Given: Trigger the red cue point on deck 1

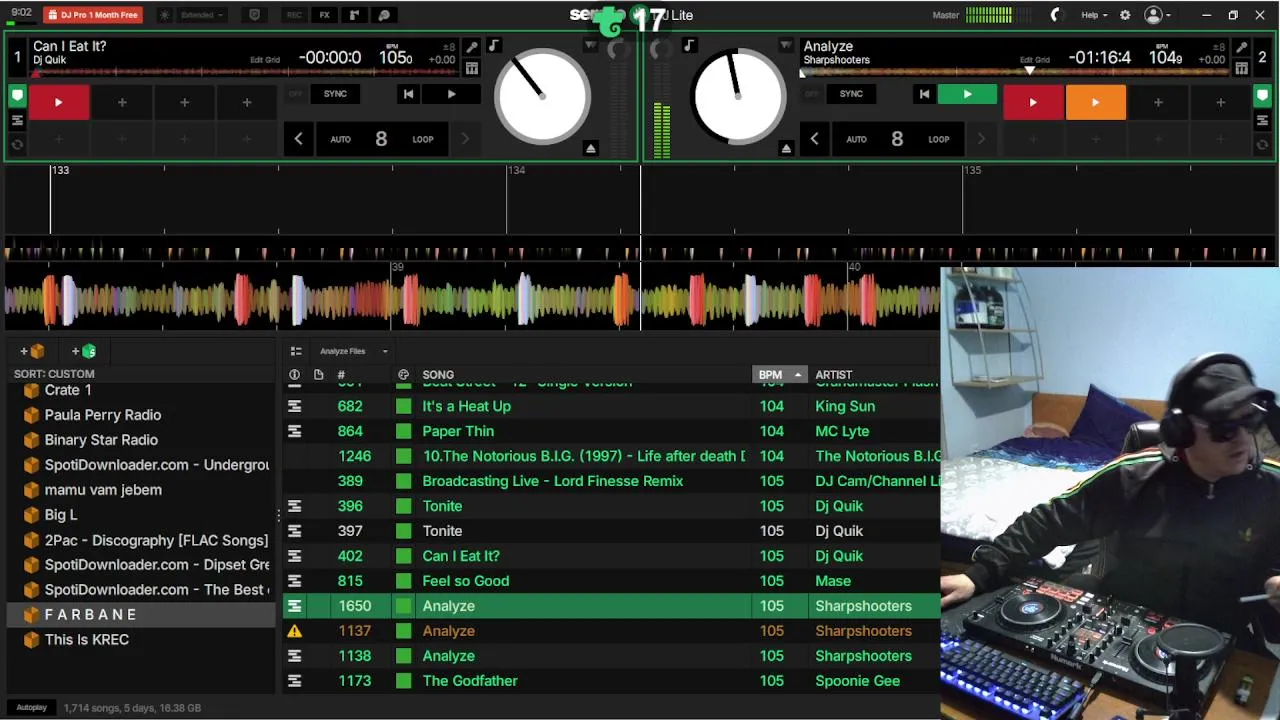Looking at the screenshot, I should [x=58, y=102].
